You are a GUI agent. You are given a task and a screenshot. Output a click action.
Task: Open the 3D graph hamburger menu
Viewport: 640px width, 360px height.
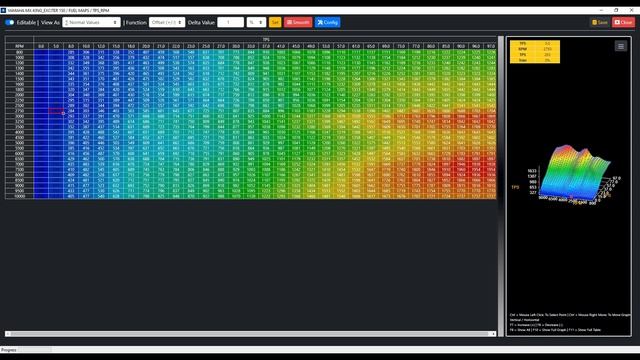(x=621, y=46)
